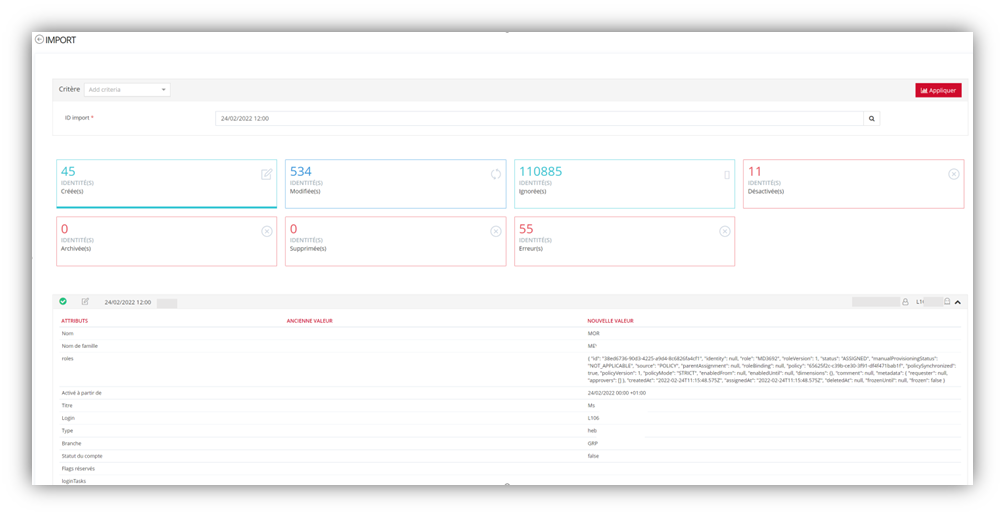Click the refresh icon on the Modifiée(s) card
Image resolution: width=1005 pixels, height=517 pixels.
tap(495, 174)
